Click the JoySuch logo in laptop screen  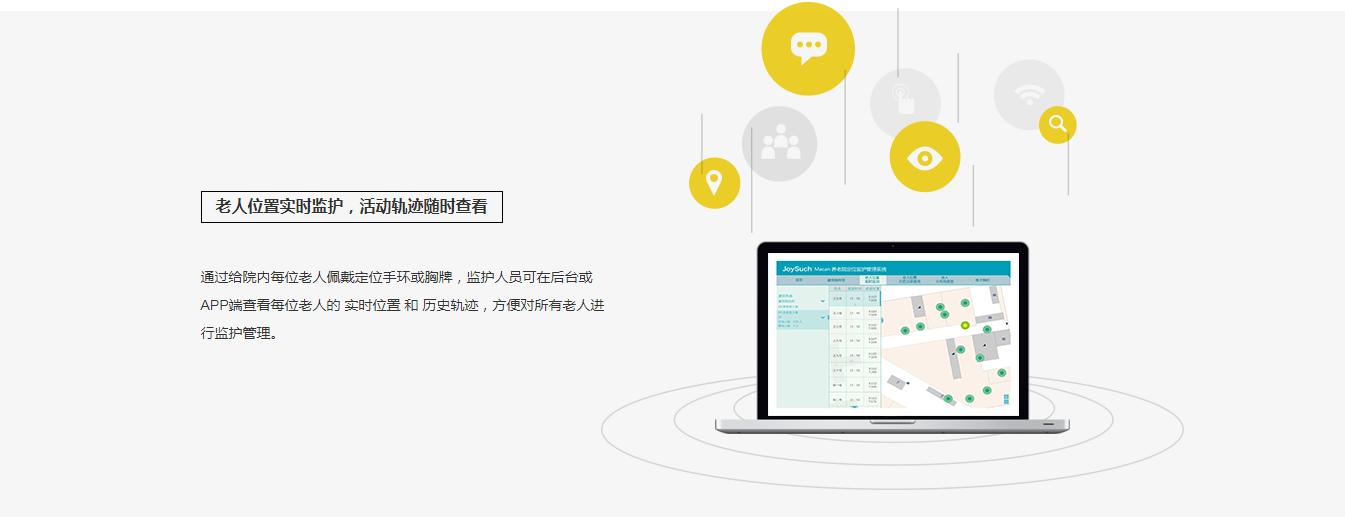pyautogui.click(x=797, y=269)
